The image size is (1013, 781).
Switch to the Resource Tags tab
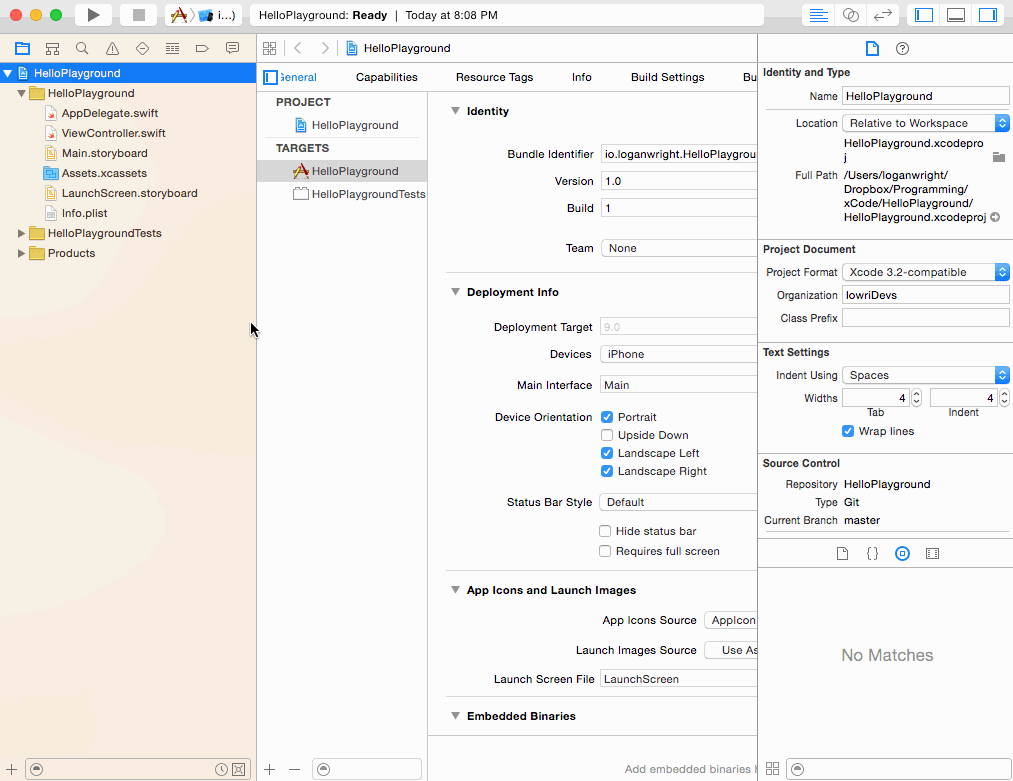tap(494, 78)
